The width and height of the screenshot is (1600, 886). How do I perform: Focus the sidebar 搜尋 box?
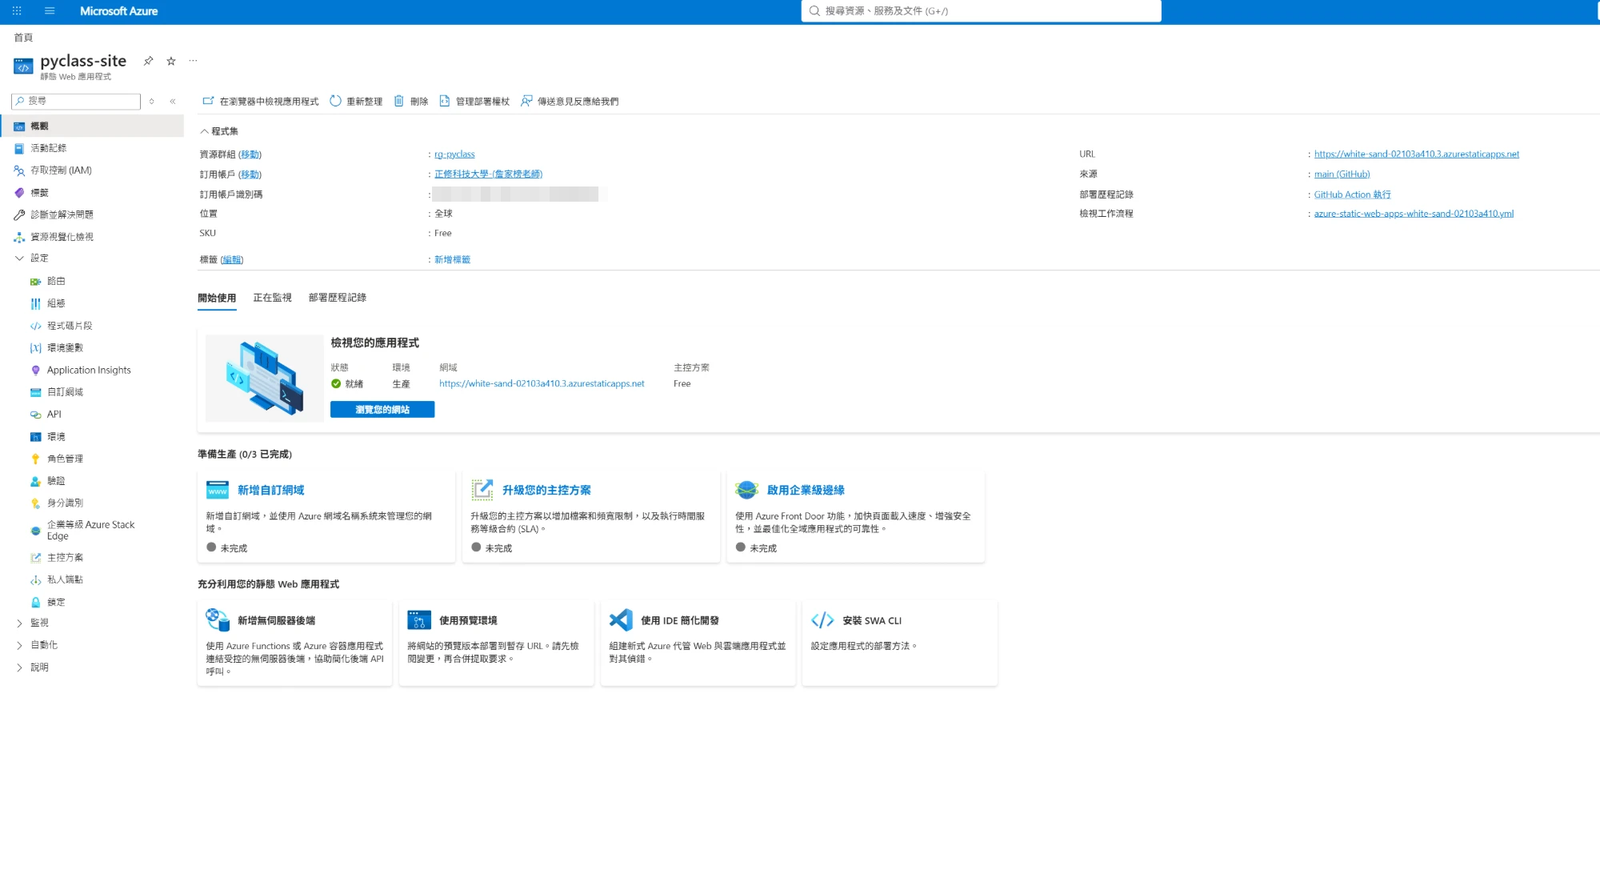[x=76, y=101]
